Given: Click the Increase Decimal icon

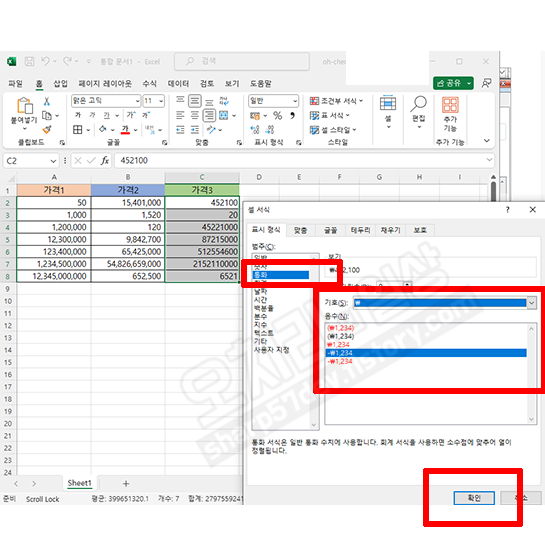Looking at the screenshot, I should coord(255,130).
